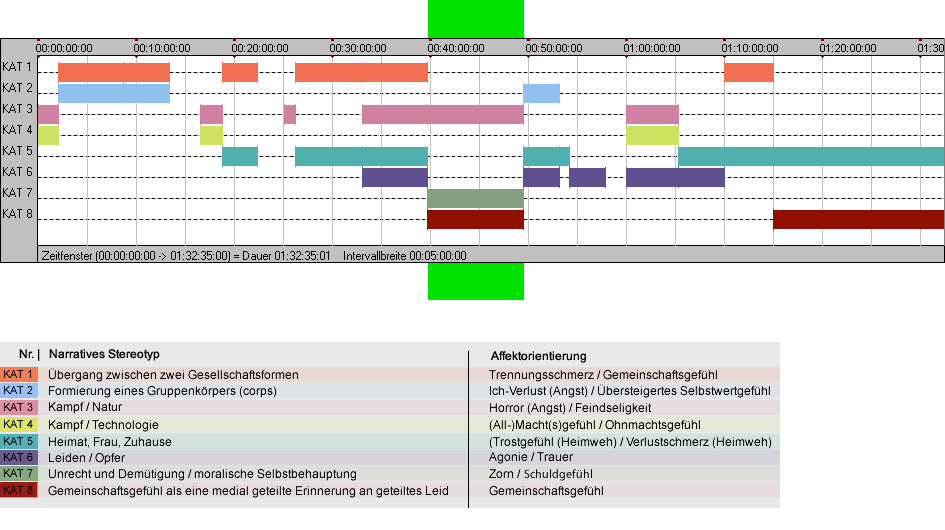
Task: Select the pink KAT 3 bar at 01:00:00:00
Action: [x=652, y=115]
